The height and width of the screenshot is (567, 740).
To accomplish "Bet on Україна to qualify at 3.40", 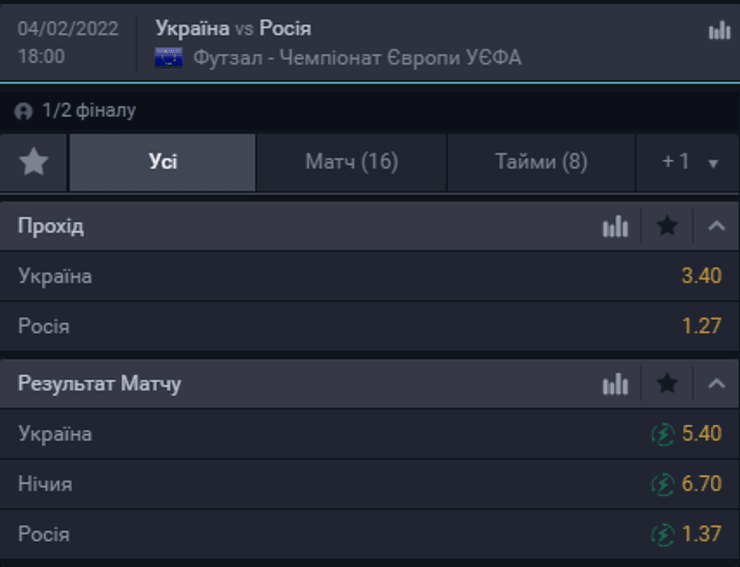I will (x=701, y=276).
